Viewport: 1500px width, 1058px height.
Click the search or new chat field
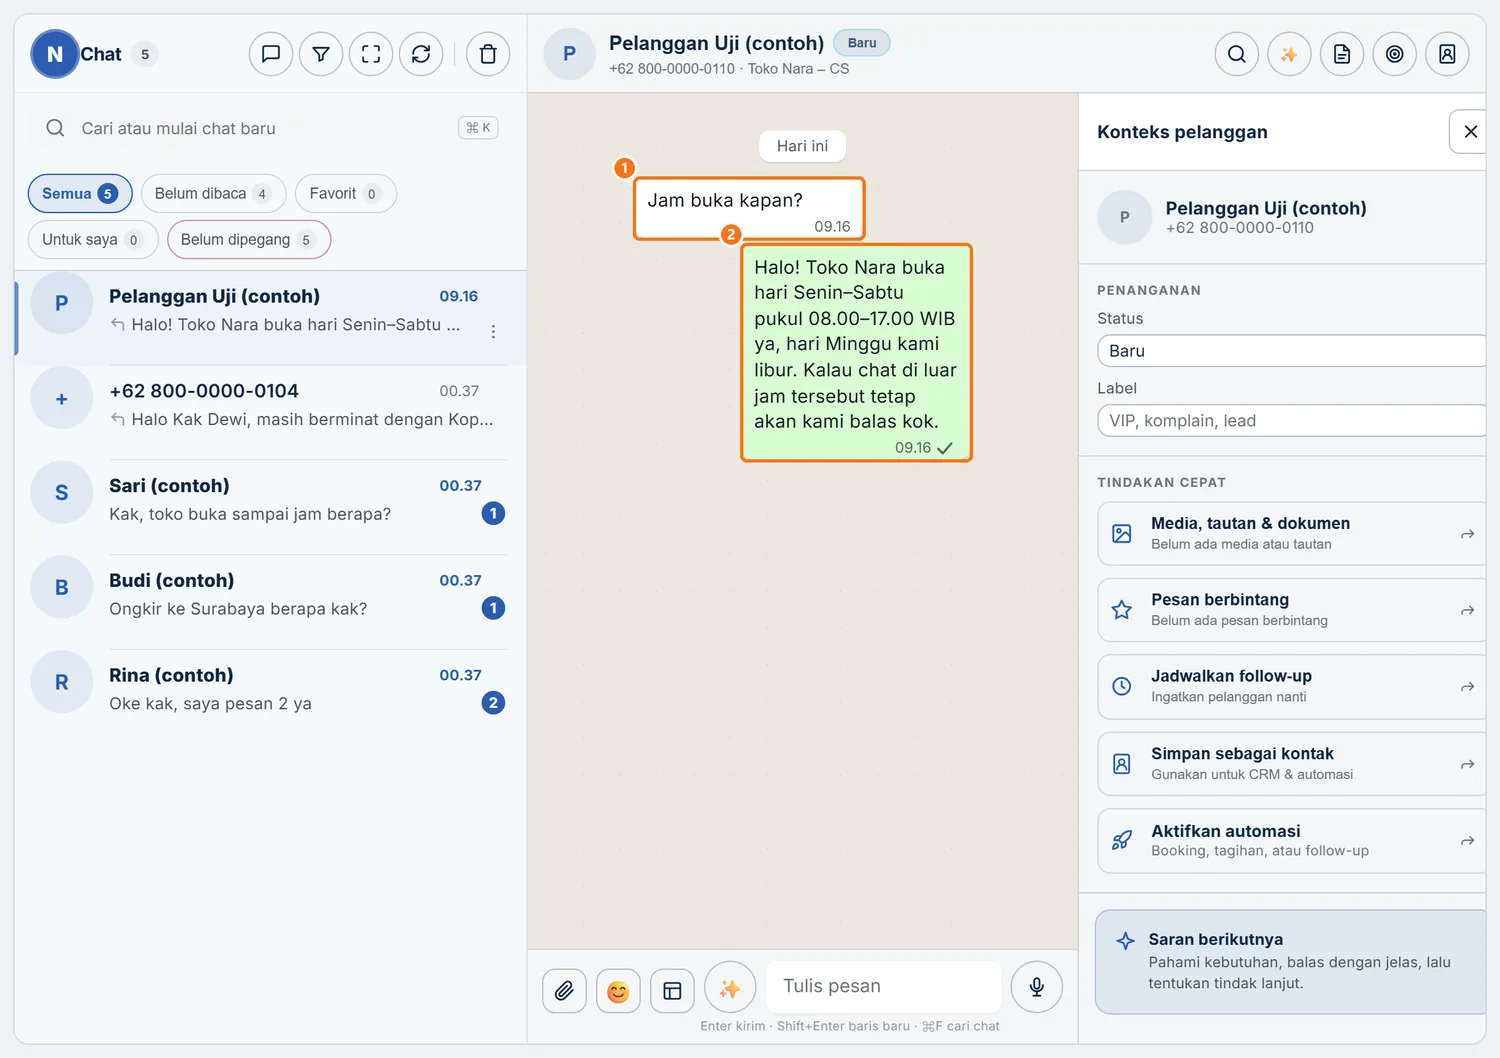pyautogui.click(x=270, y=128)
